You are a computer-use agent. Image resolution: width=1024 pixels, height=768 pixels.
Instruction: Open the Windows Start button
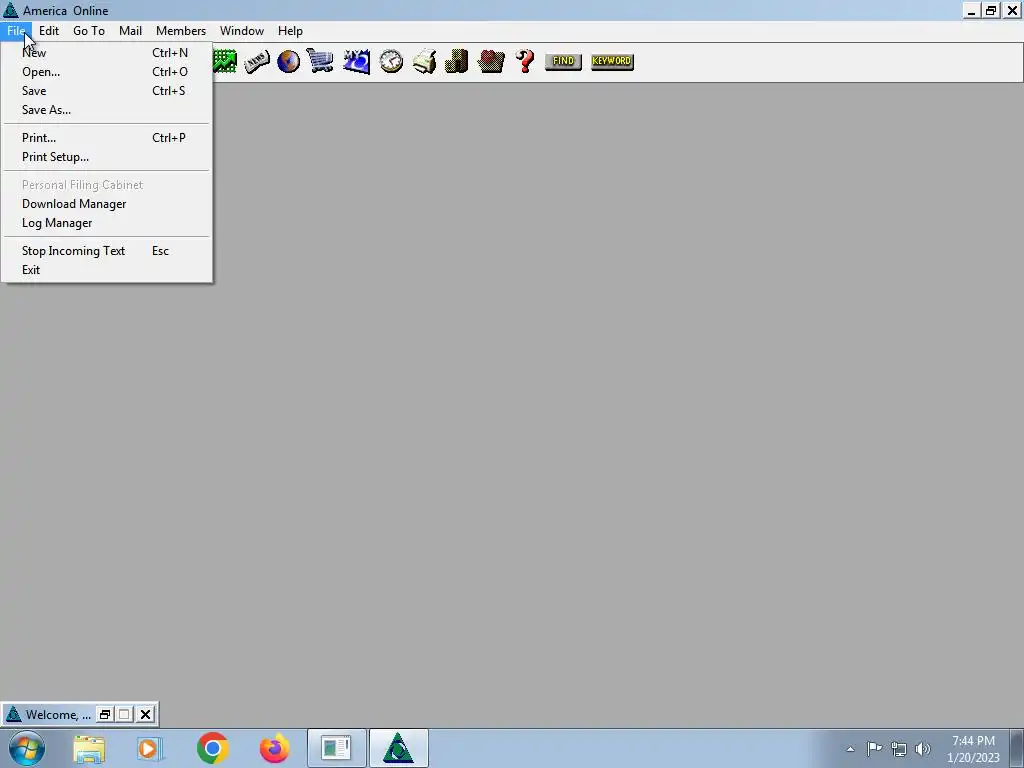(x=26, y=748)
